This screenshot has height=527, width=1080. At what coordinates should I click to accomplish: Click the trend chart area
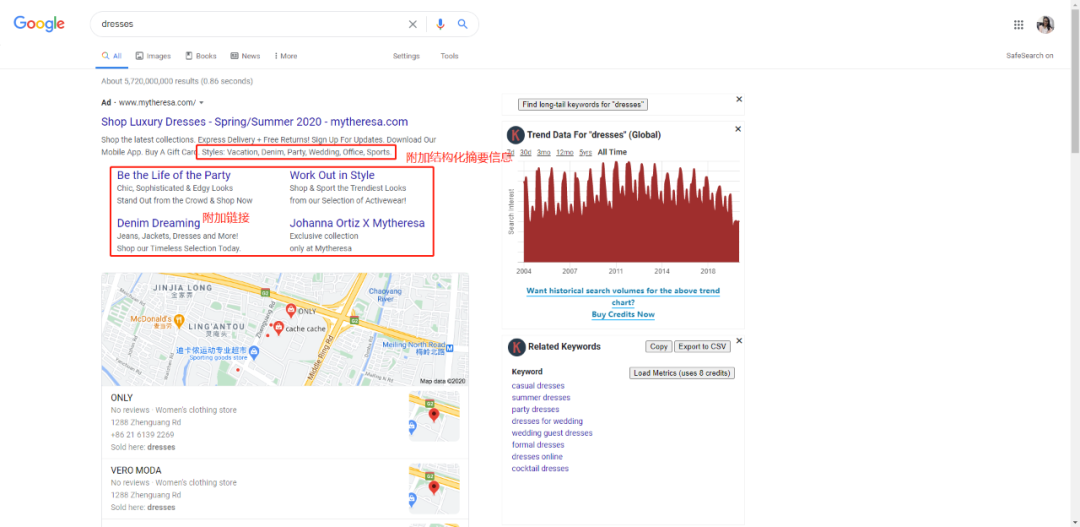click(631, 211)
